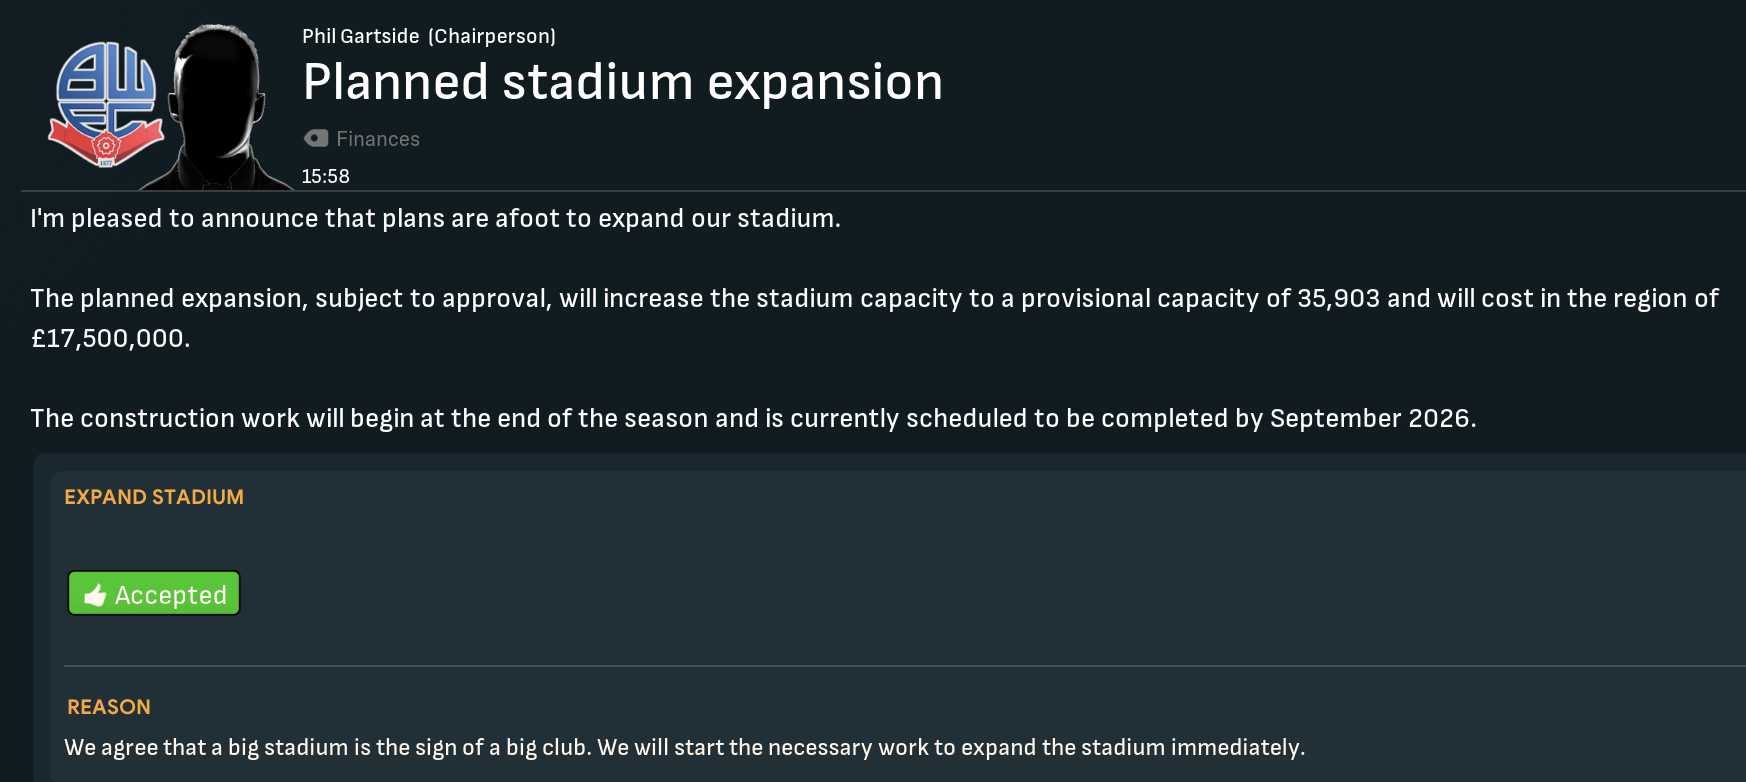Click the EXPAND STADIUM section header
The height and width of the screenshot is (782, 1746).
154,497
